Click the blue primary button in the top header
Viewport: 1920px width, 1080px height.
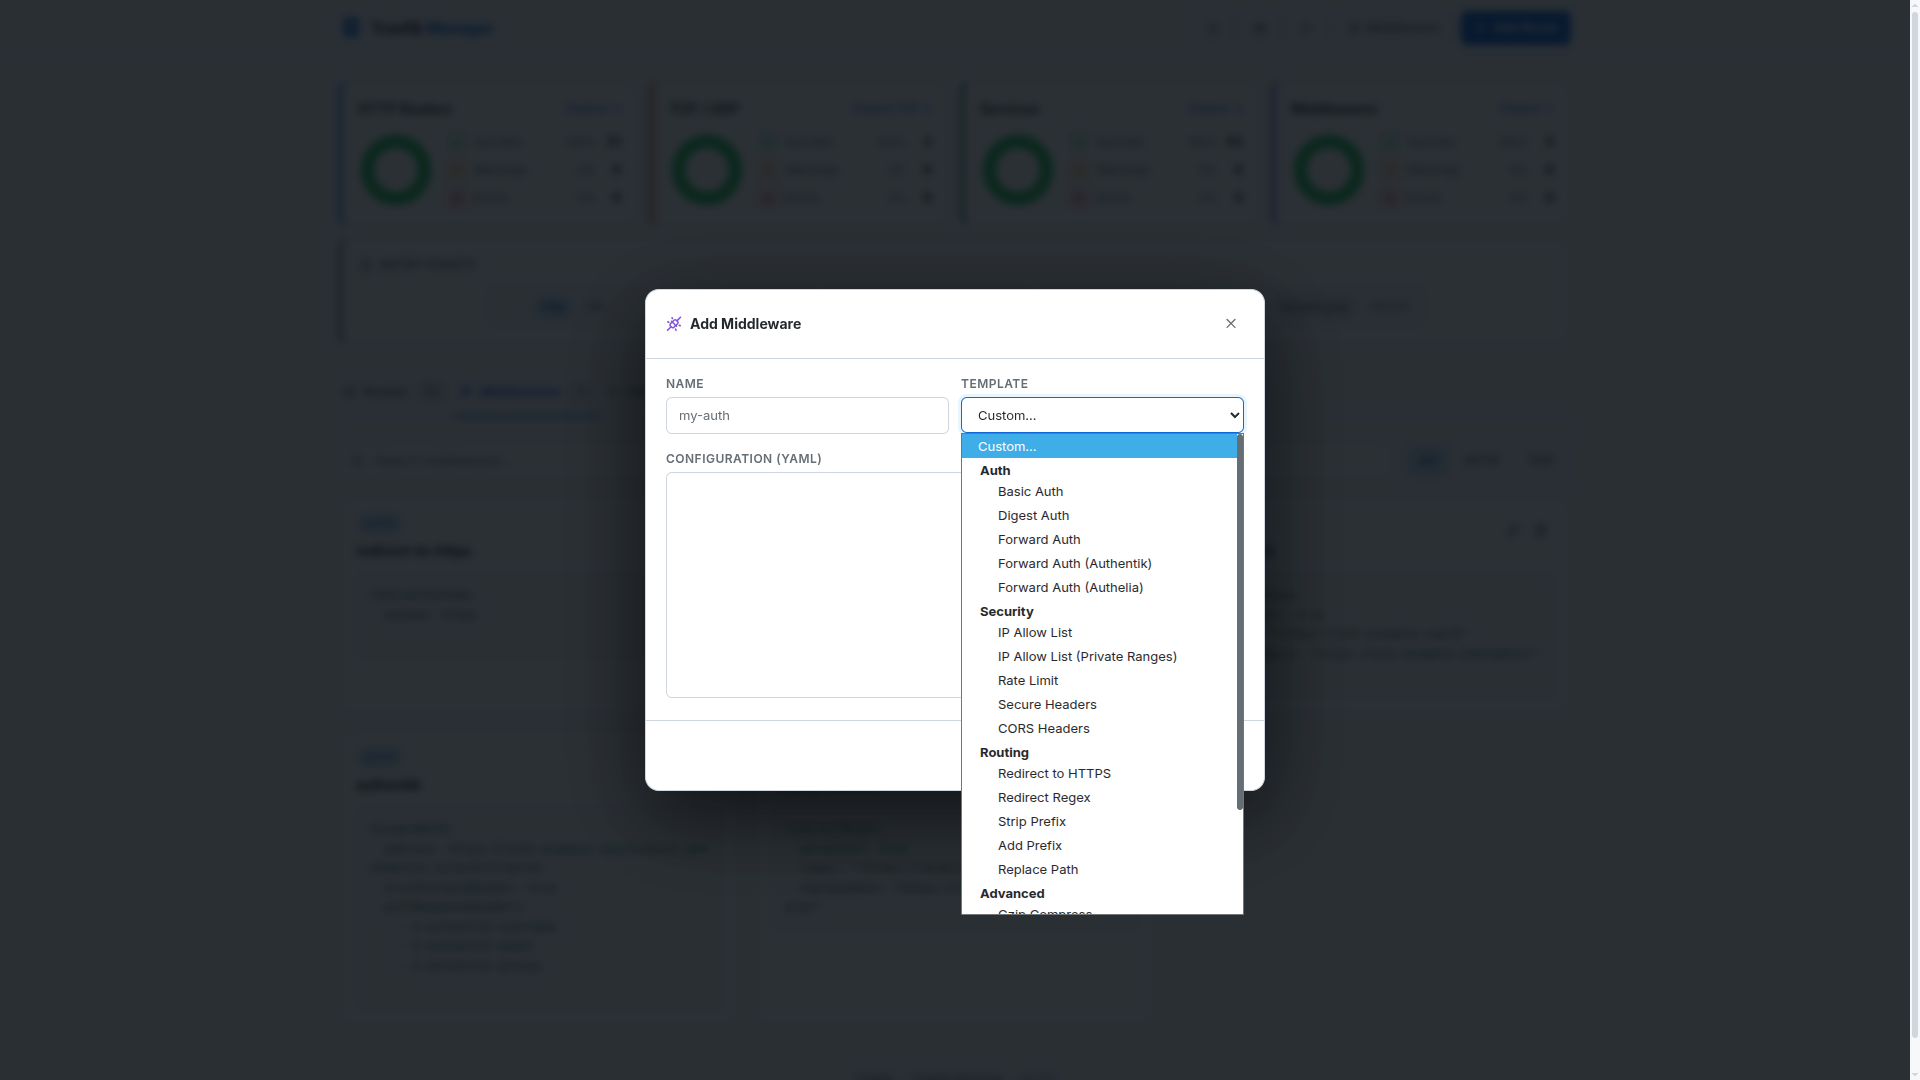point(1515,27)
